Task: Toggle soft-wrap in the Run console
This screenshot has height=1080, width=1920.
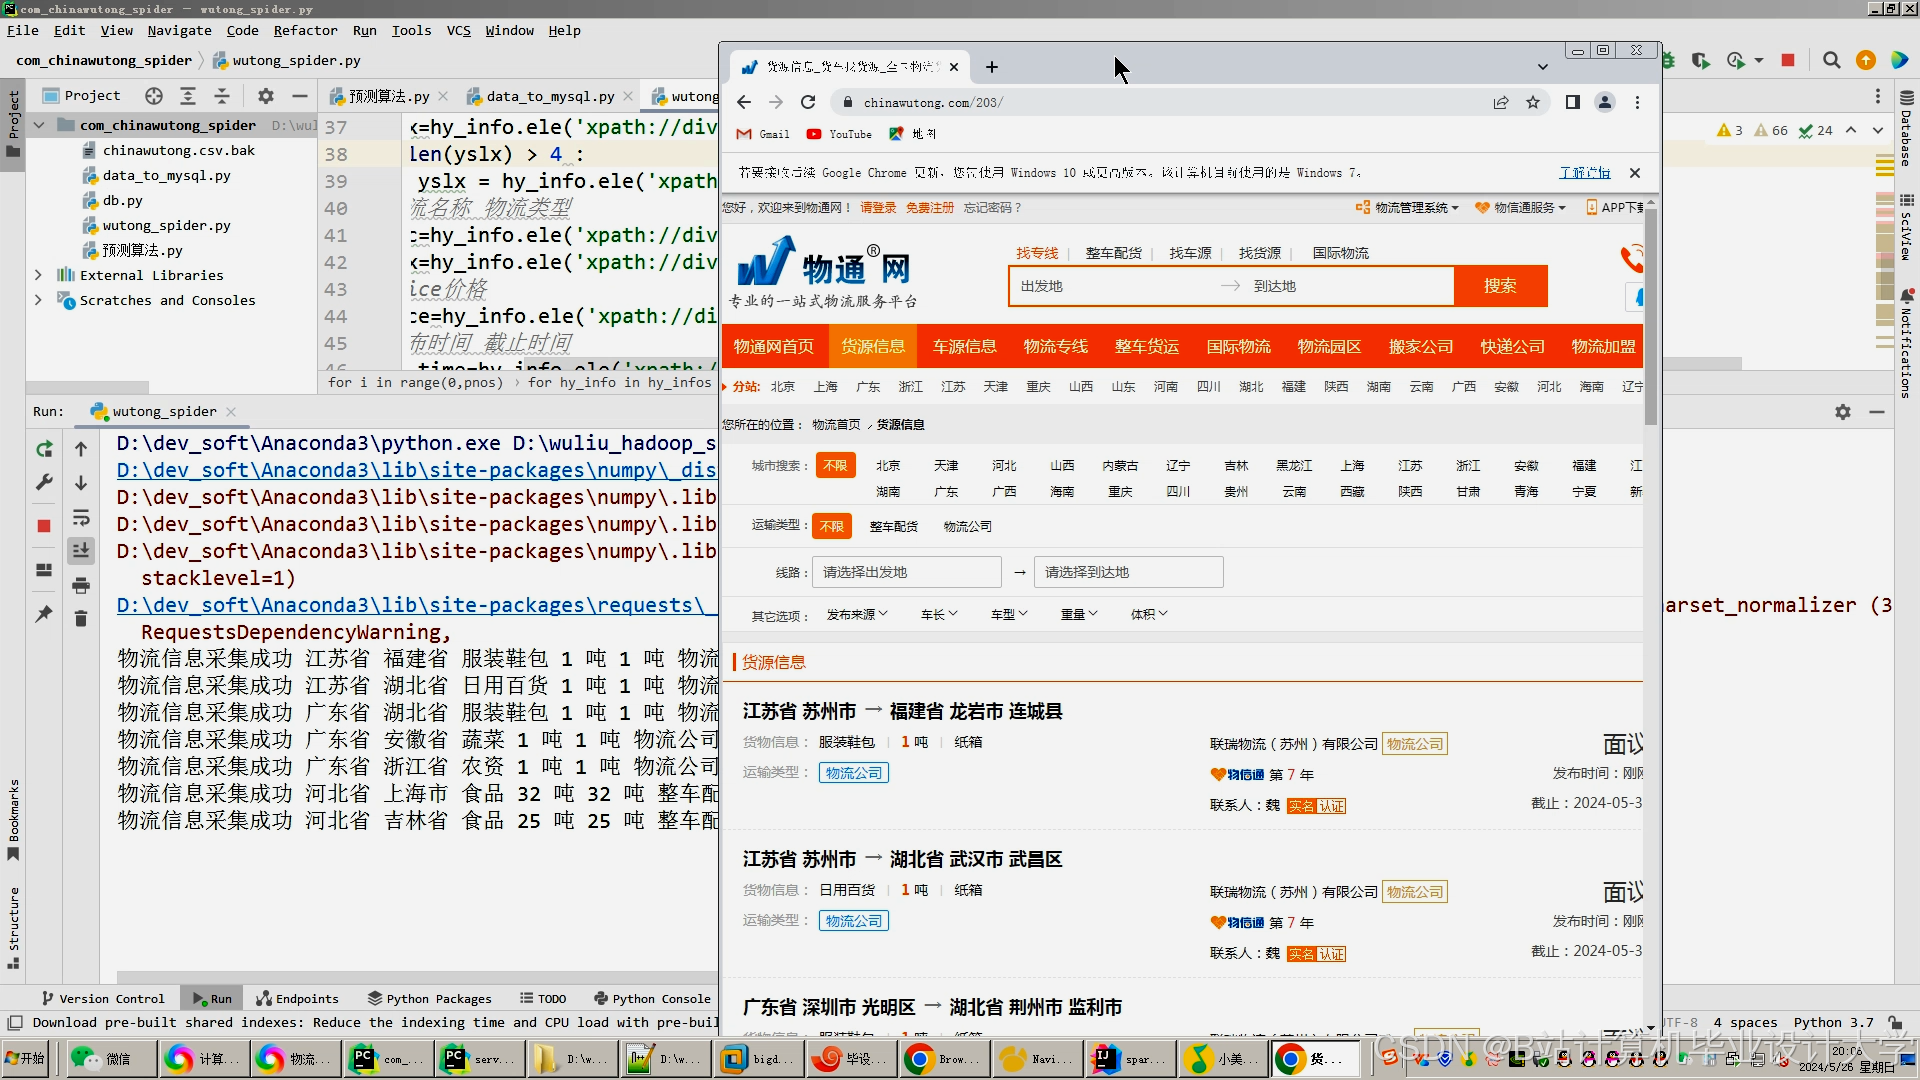Action: pos(81,517)
